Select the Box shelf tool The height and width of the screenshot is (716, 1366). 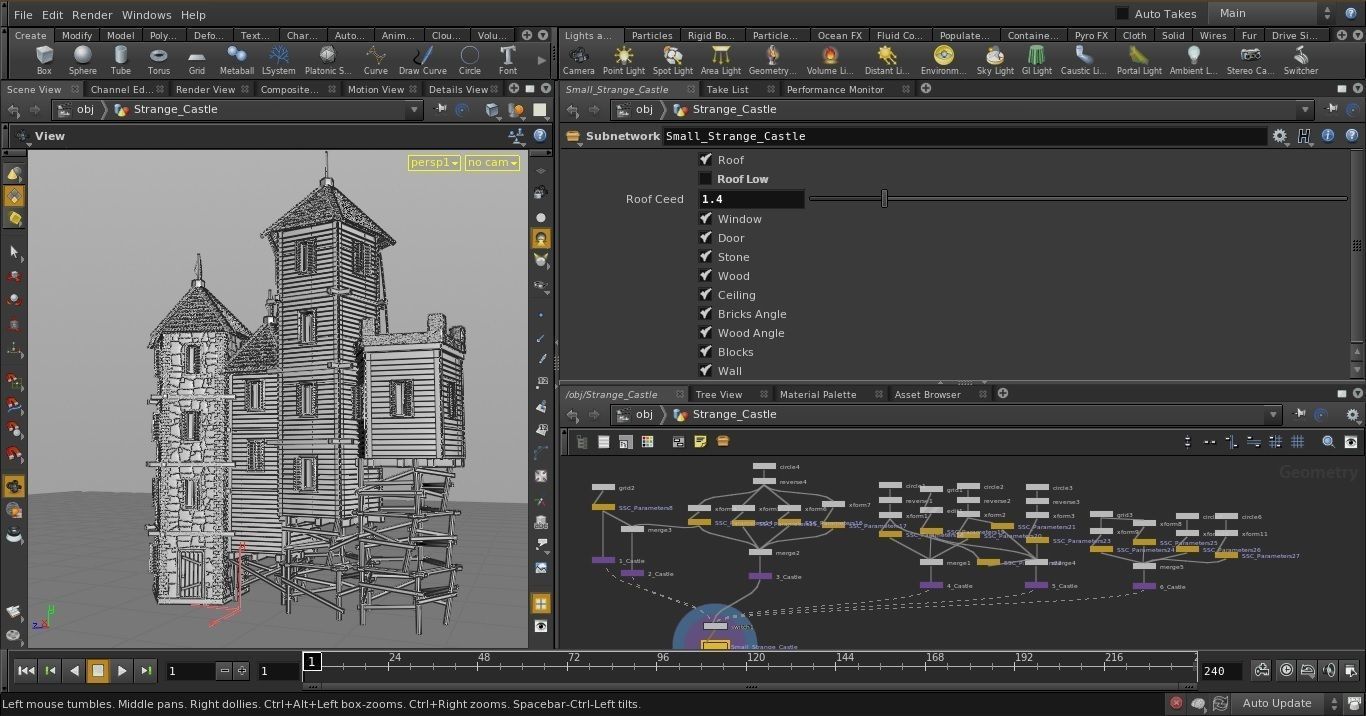44,60
